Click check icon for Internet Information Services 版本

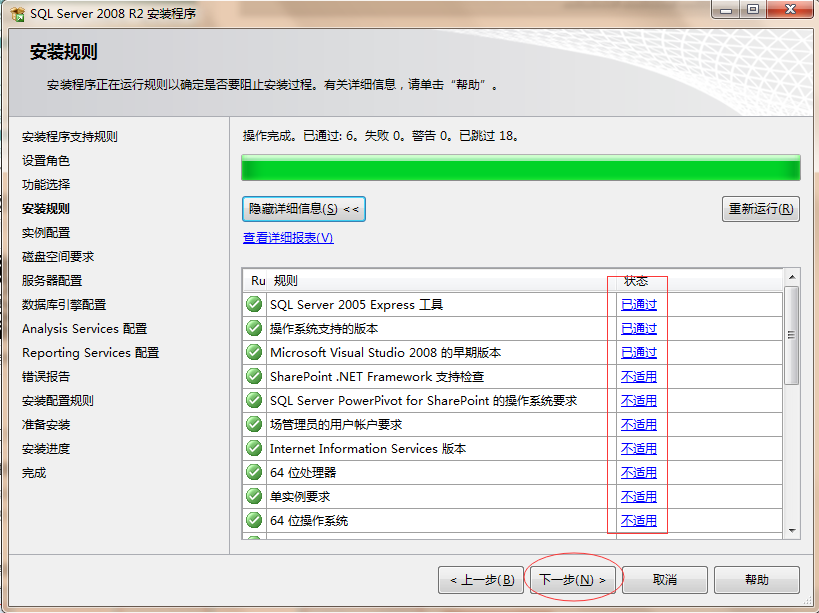[254, 448]
